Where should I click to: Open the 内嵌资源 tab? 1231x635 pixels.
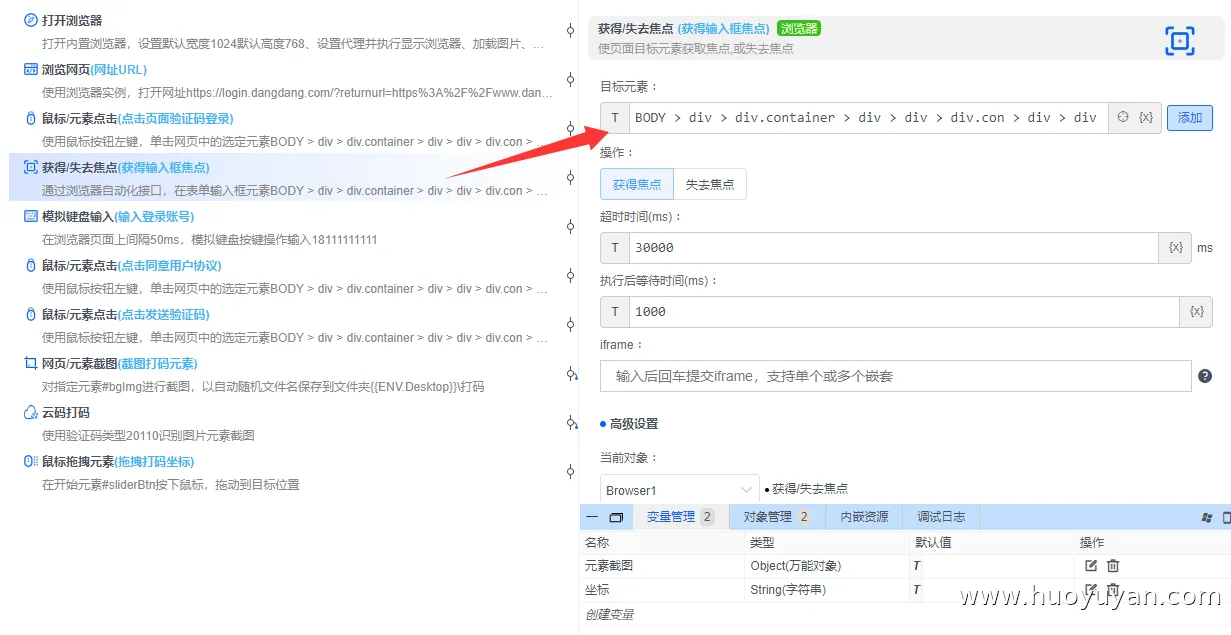[864, 517]
